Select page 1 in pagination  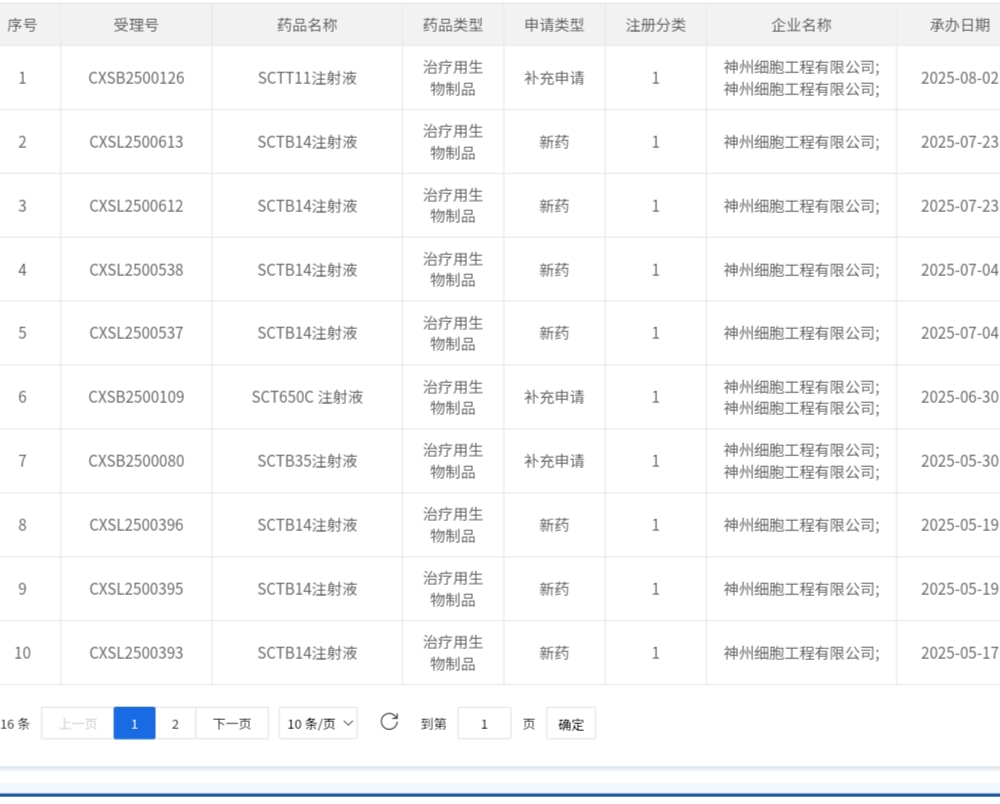(x=135, y=723)
